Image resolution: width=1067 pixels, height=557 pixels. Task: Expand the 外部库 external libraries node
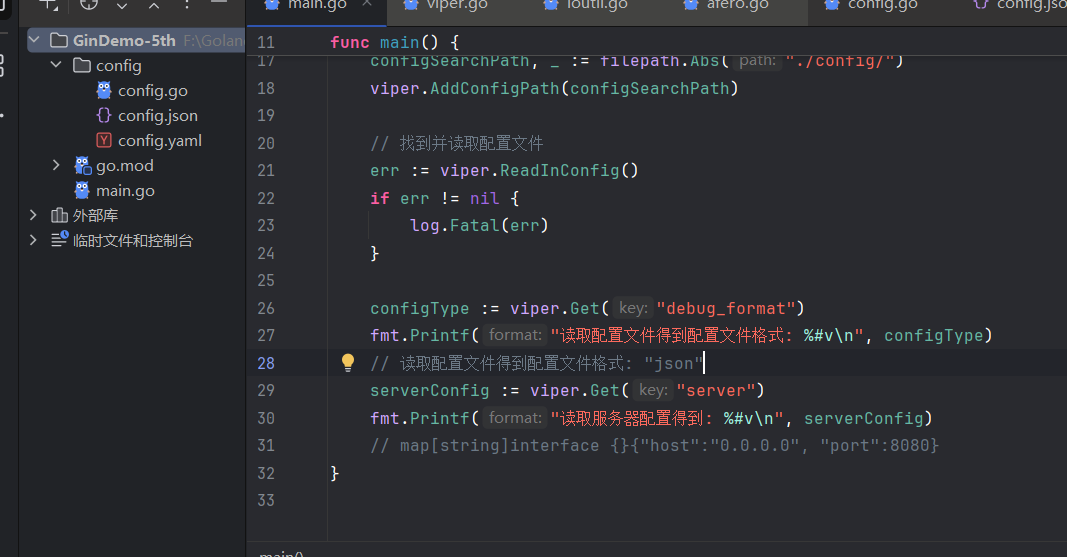tap(34, 215)
